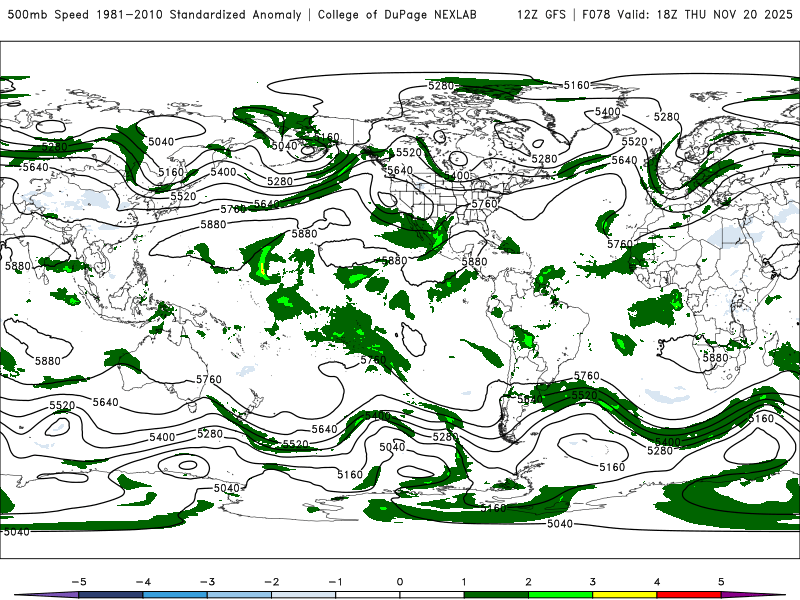800x600 pixels.
Task: Click the '5760' contour label over eastern United States
Action: (484, 204)
